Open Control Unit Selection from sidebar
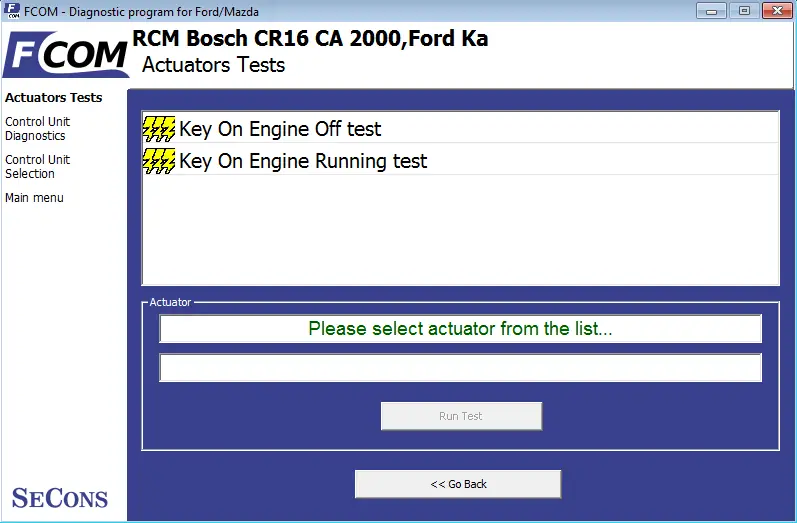The width and height of the screenshot is (797, 523). point(38,167)
